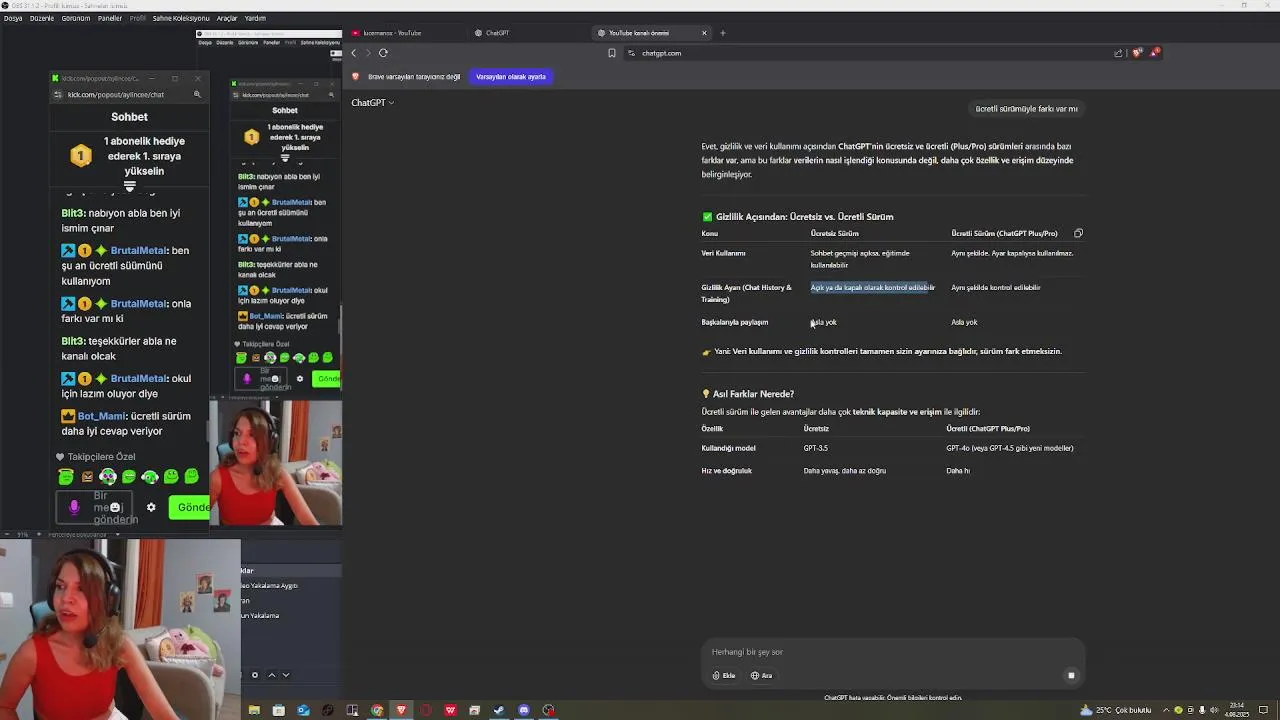This screenshot has width=1280, height=720.
Task: Open the Düzenle menu in OBS
Action: pos(42,18)
